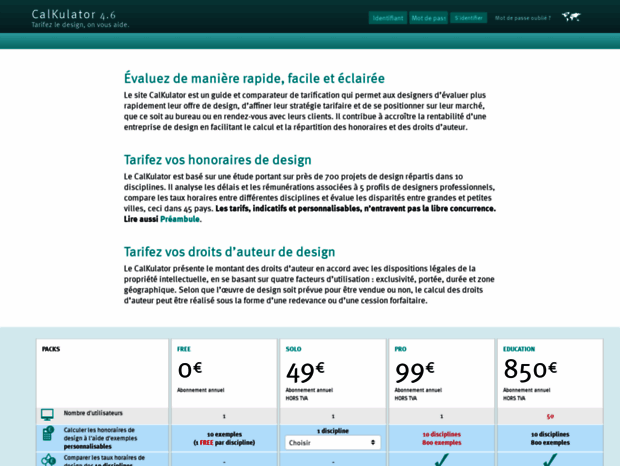Click the PRO pack heading
Image resolution: width=620 pixels, height=466 pixels.
[401, 349]
